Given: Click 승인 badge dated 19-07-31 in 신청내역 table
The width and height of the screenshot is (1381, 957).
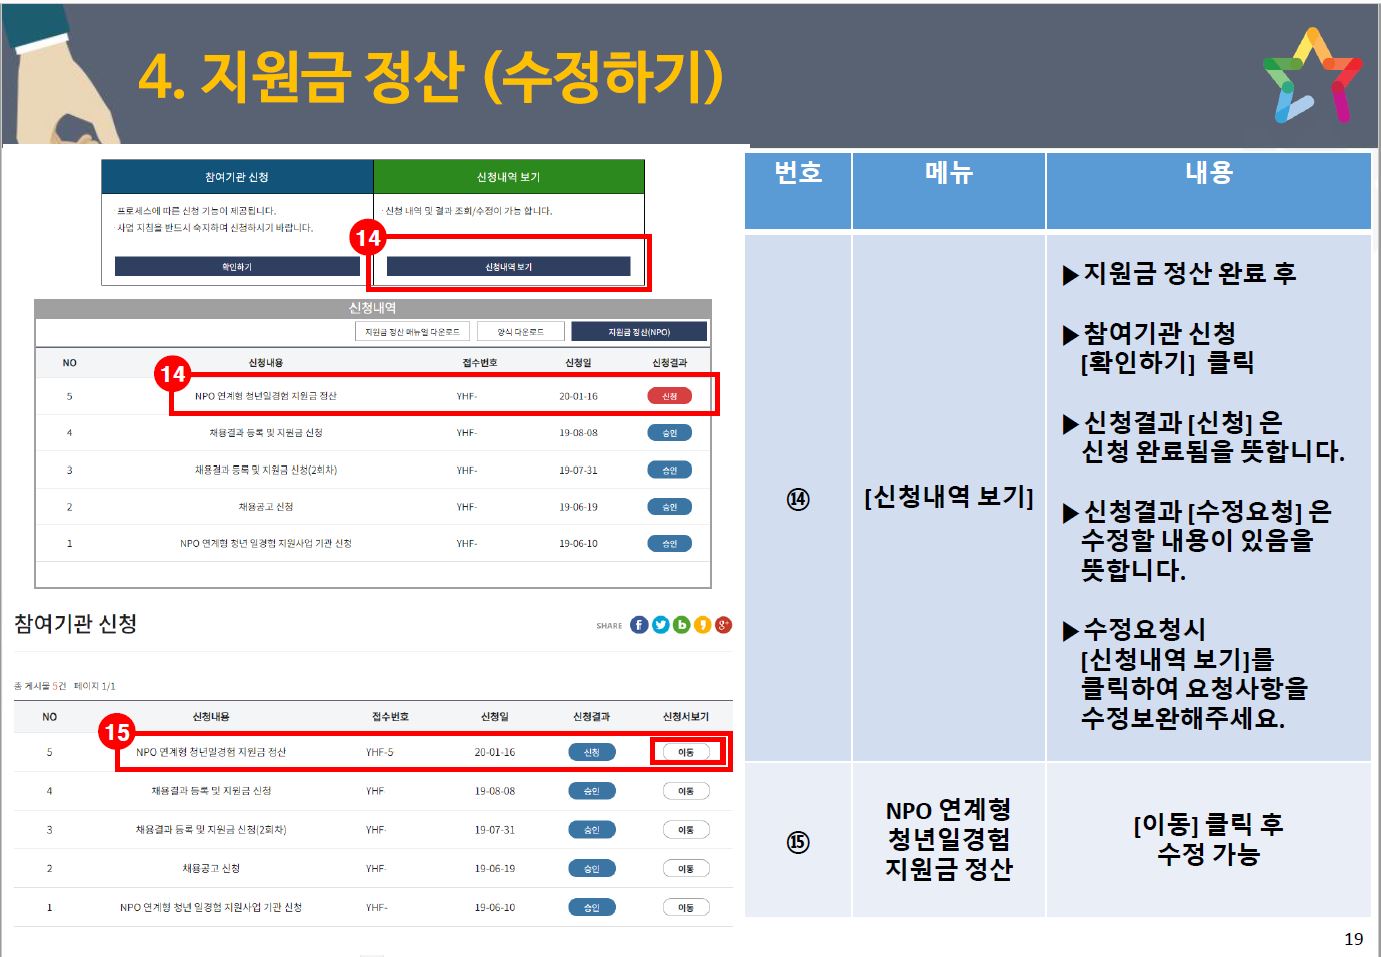Looking at the screenshot, I should point(669,470).
